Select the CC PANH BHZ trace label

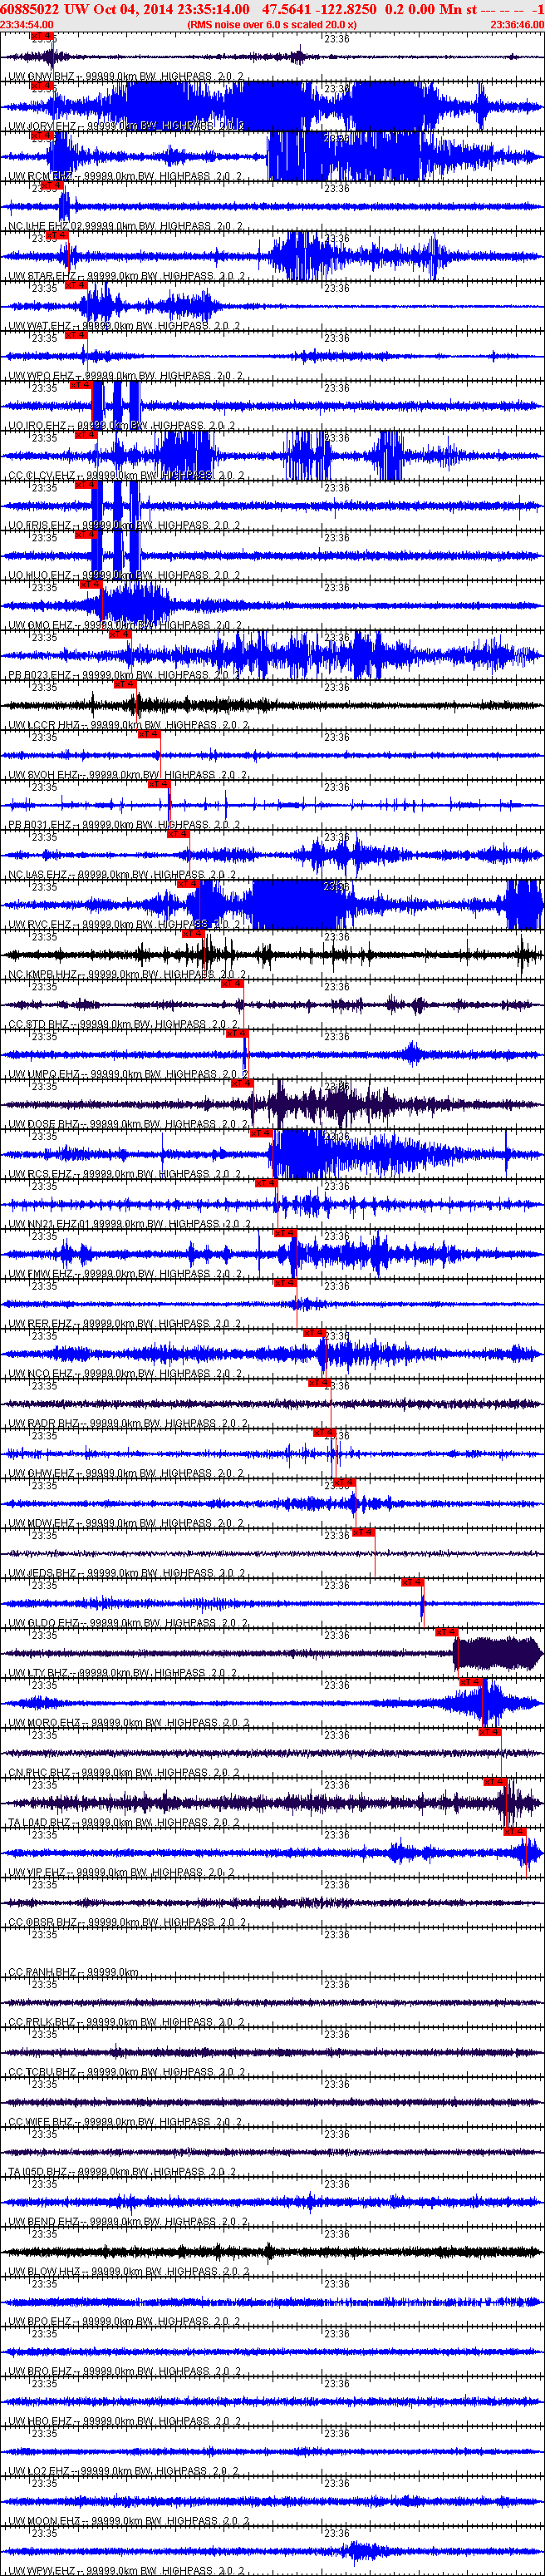(x=73, y=1973)
